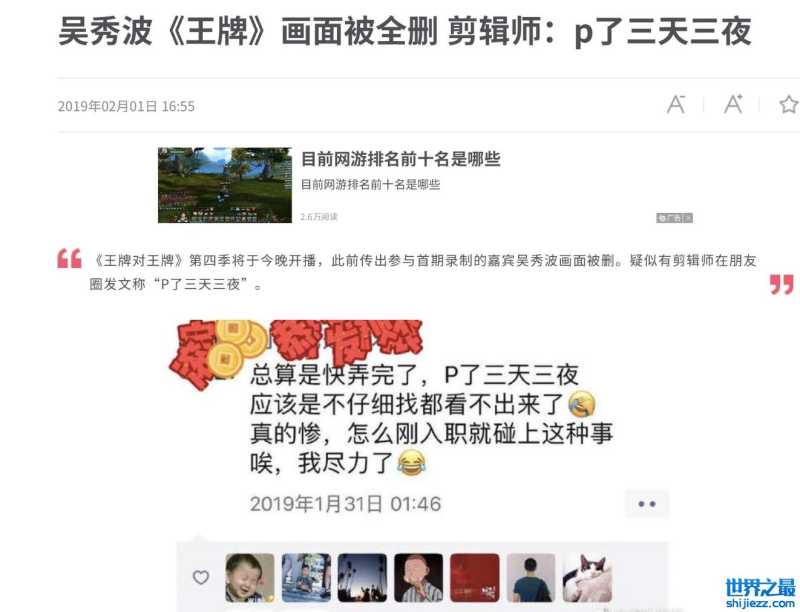Select the child photo avatar
This screenshot has height=612, width=800.
pyautogui.click(x=306, y=578)
